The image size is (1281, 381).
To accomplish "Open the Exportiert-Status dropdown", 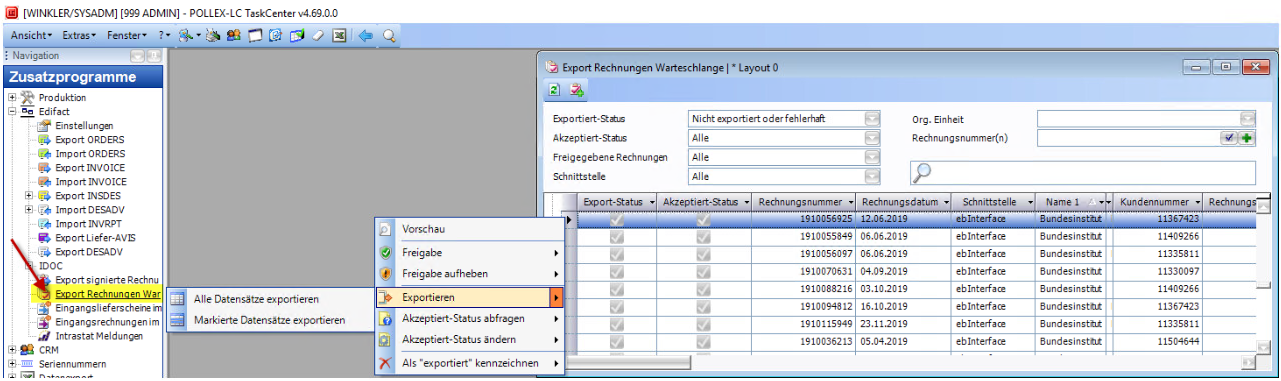I will [x=873, y=119].
